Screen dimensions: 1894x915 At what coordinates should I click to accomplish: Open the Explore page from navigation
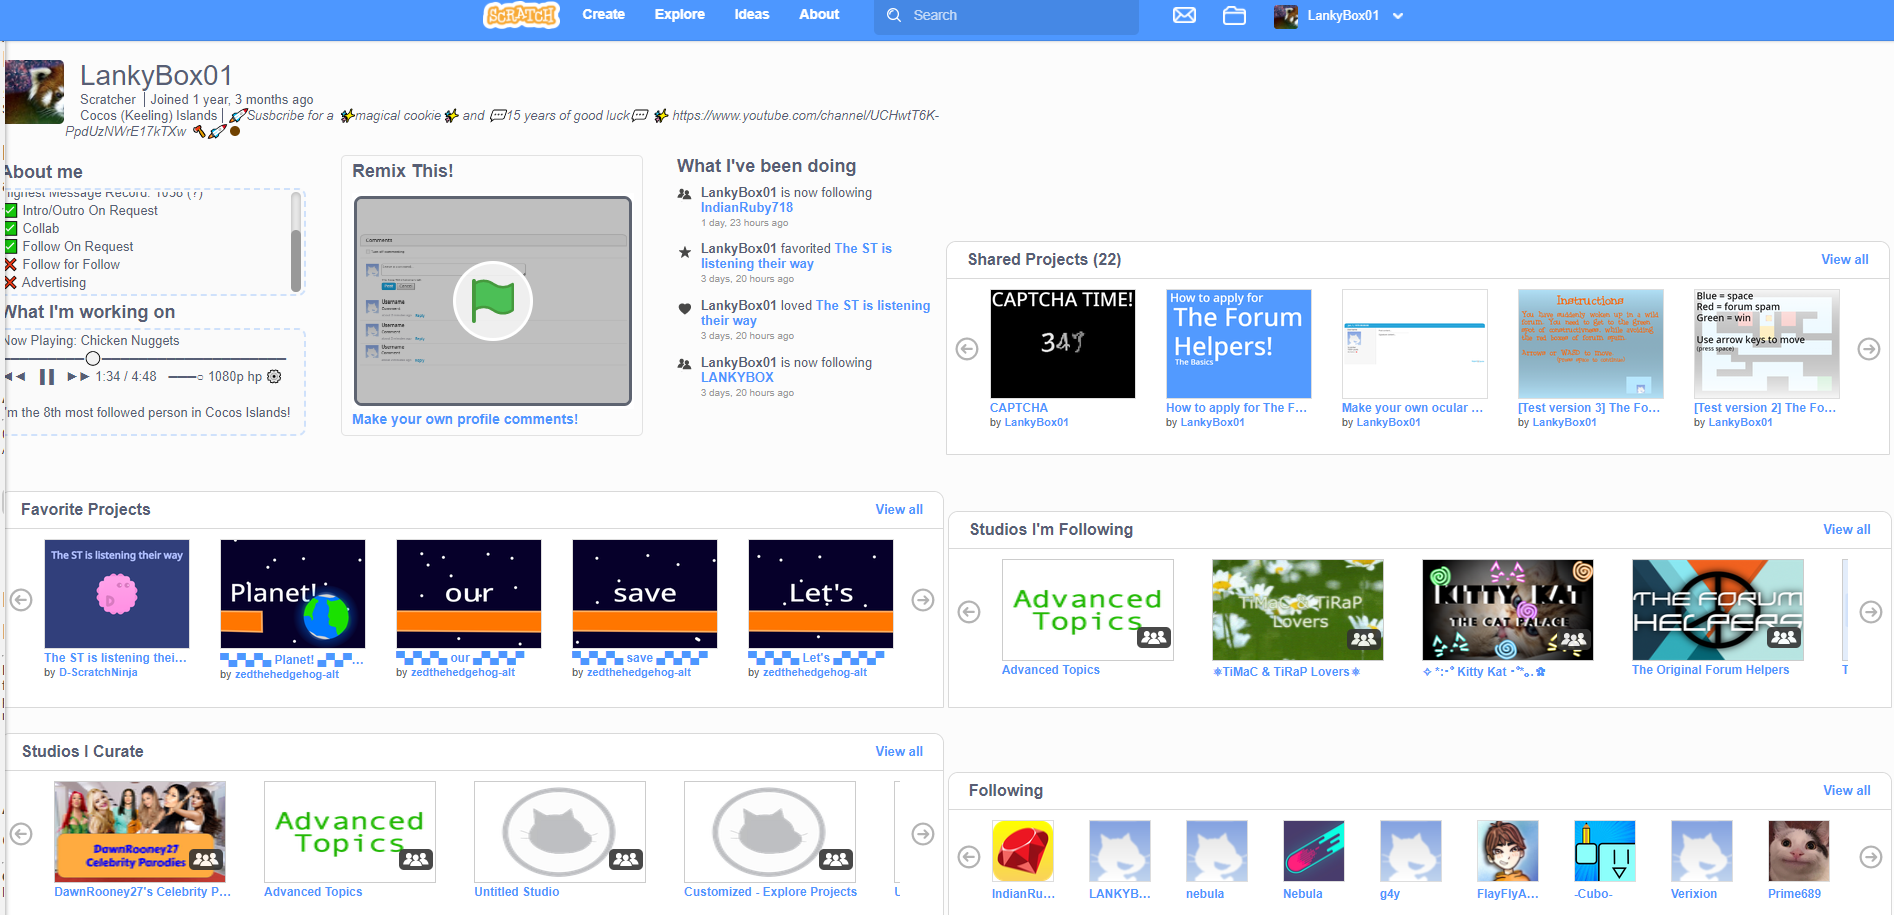[679, 14]
